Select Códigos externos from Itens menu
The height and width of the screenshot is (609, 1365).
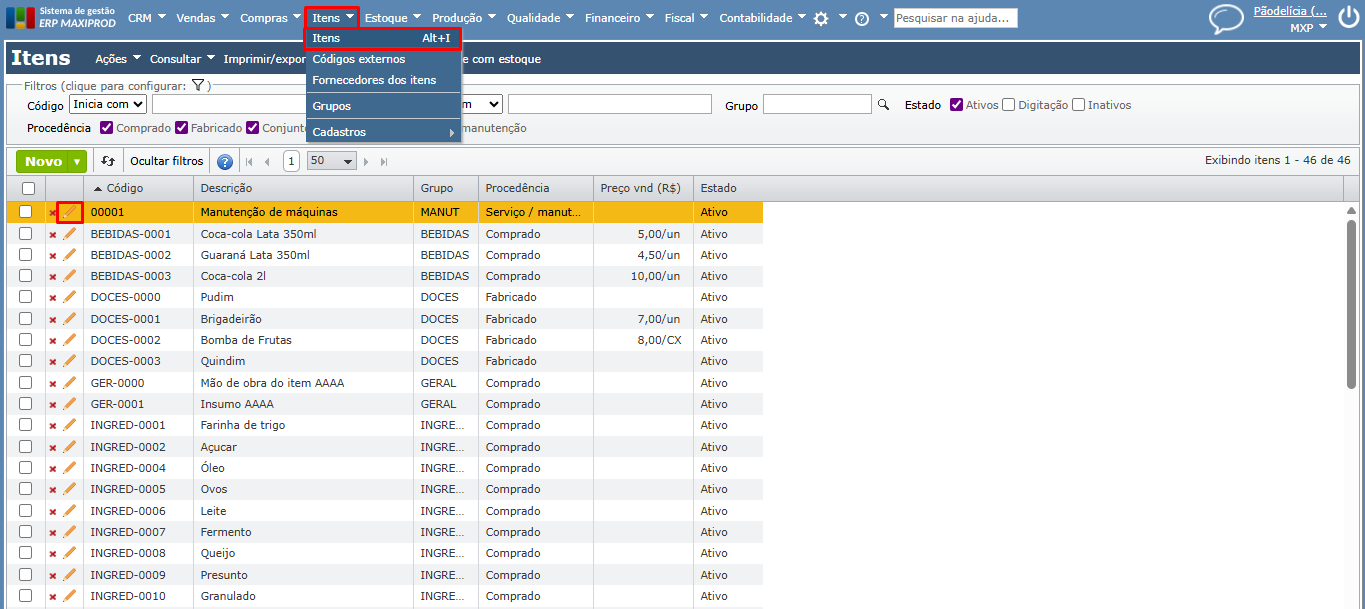tap(358, 59)
